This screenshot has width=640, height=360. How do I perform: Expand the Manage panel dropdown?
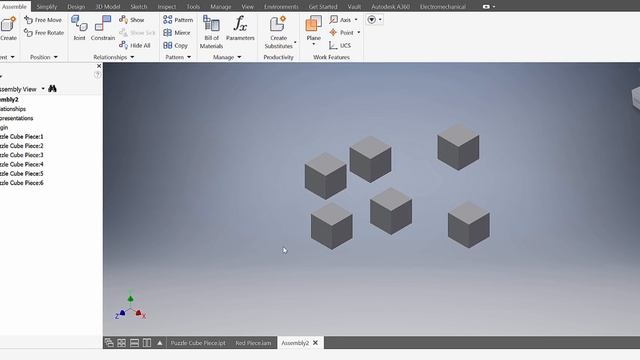[x=239, y=57]
